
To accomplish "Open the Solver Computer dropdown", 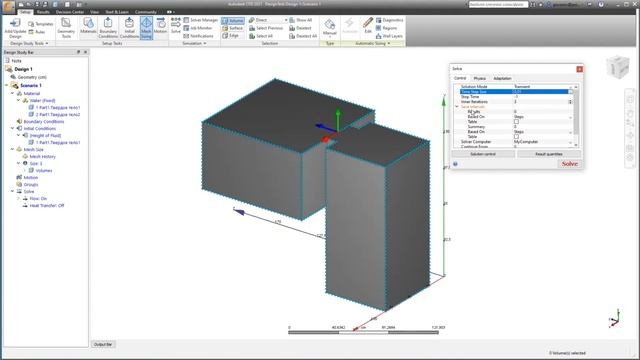I will click(571, 142).
